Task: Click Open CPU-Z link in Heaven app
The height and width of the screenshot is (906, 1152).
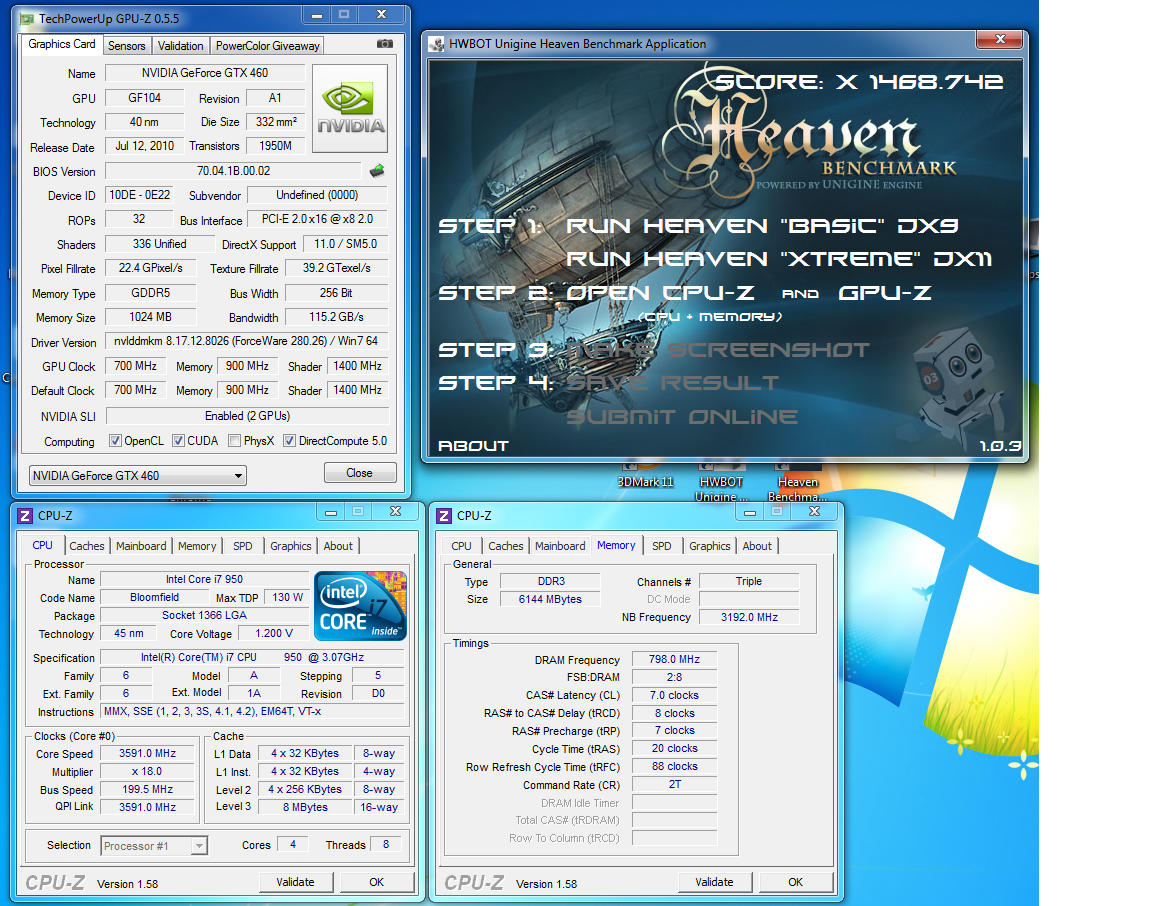Action: pos(660,292)
